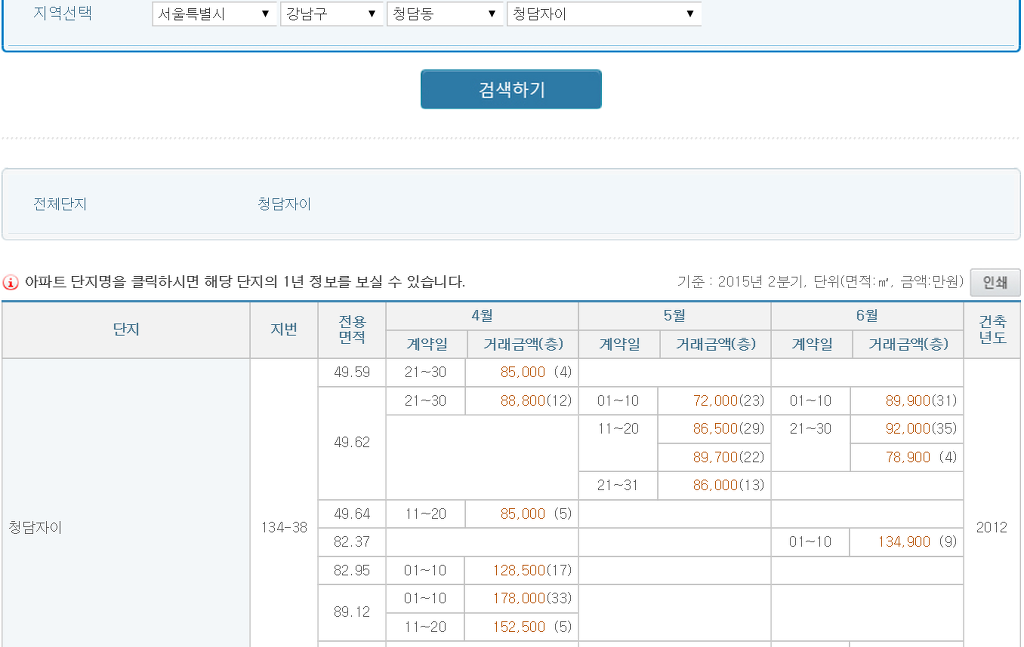Click build year 2012 cell
Viewport: 1024px width, 647px height.
coord(991,528)
